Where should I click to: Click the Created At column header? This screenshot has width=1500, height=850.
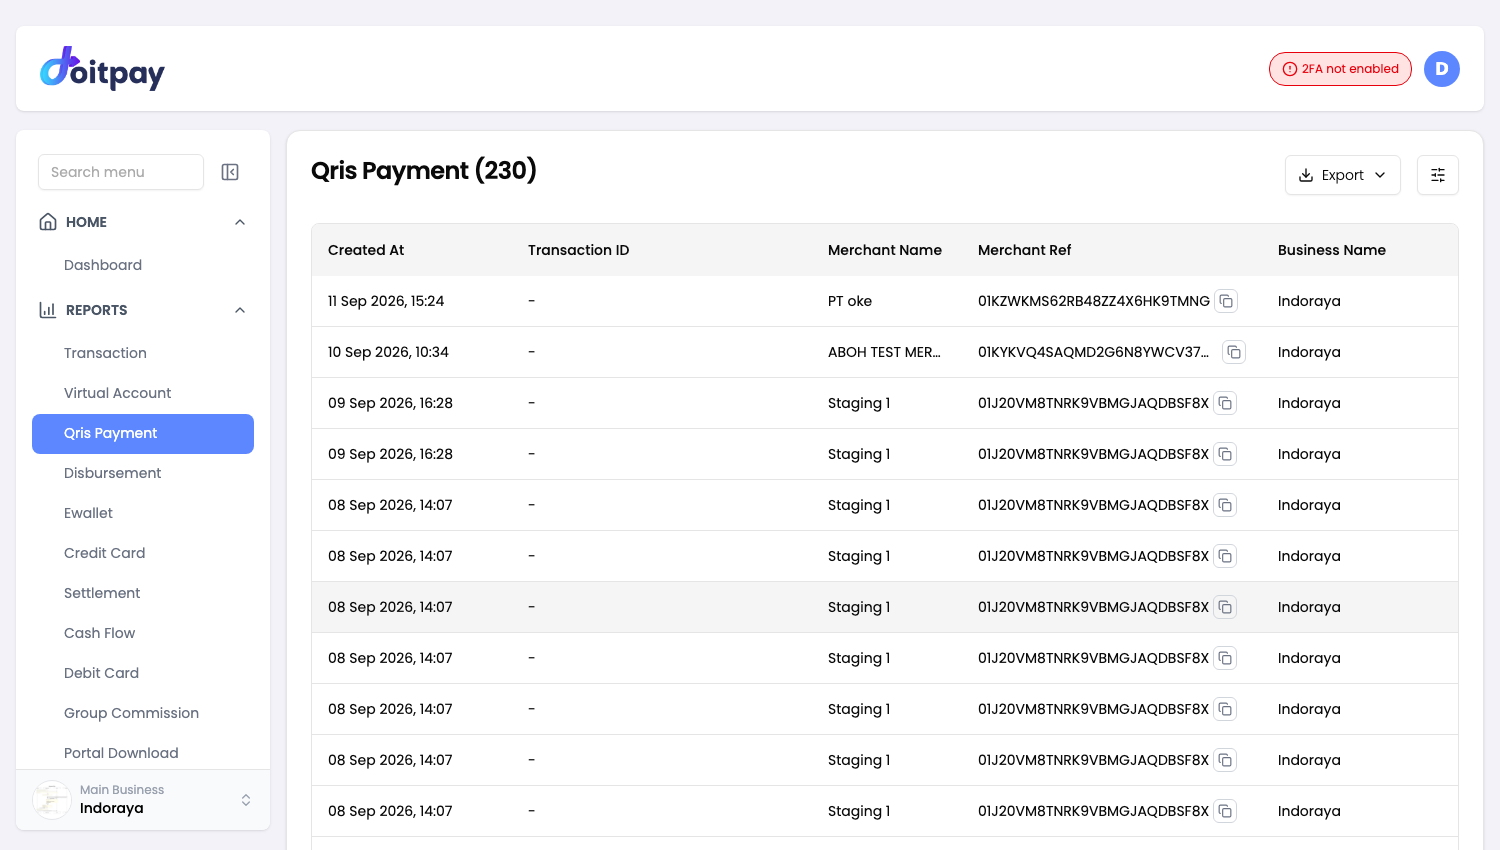(366, 250)
